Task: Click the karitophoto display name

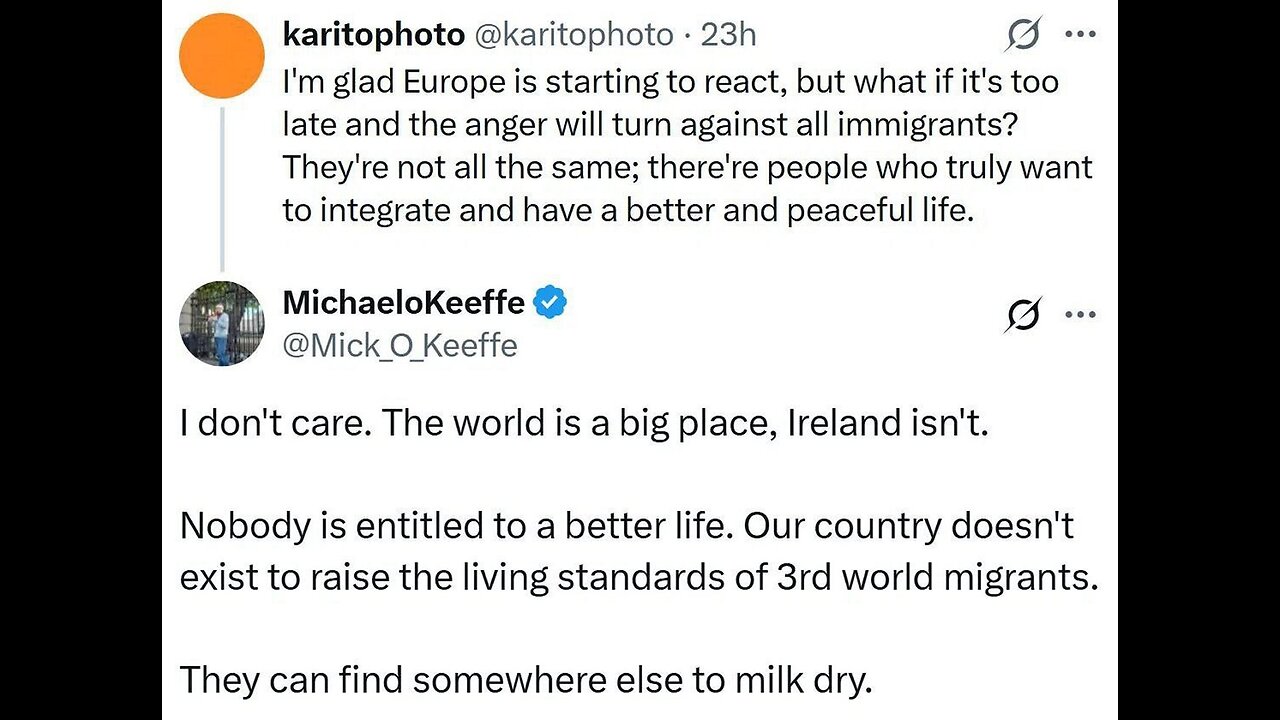Action: [373, 35]
